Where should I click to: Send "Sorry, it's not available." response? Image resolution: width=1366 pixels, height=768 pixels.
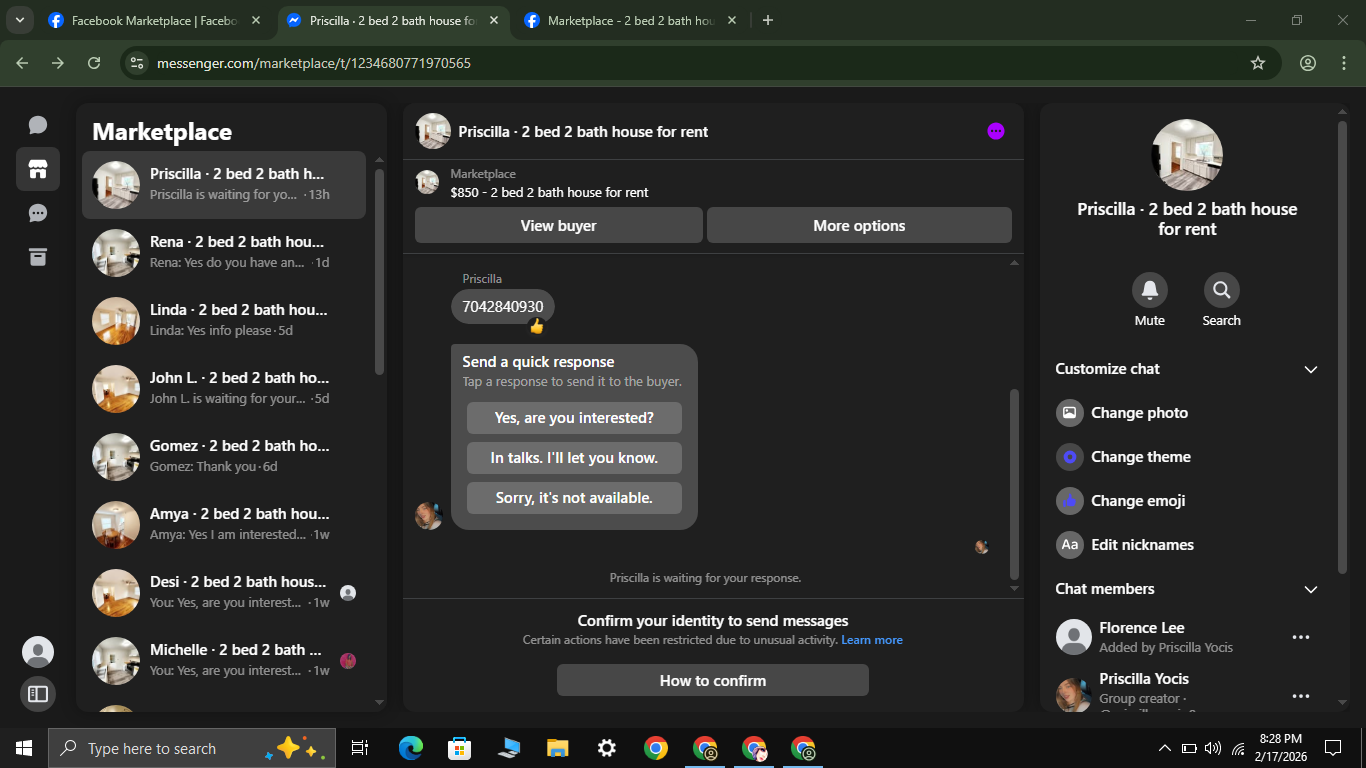pyautogui.click(x=574, y=498)
